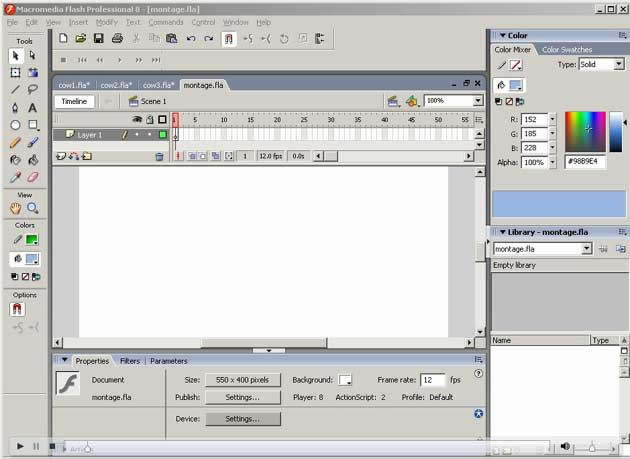
Task: Select the Oval tool
Action: [x=16, y=125]
